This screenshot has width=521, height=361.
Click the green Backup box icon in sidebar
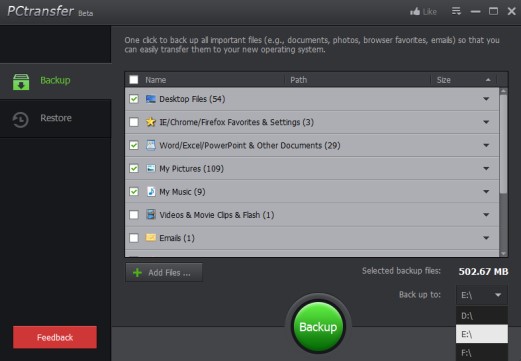pos(21,82)
